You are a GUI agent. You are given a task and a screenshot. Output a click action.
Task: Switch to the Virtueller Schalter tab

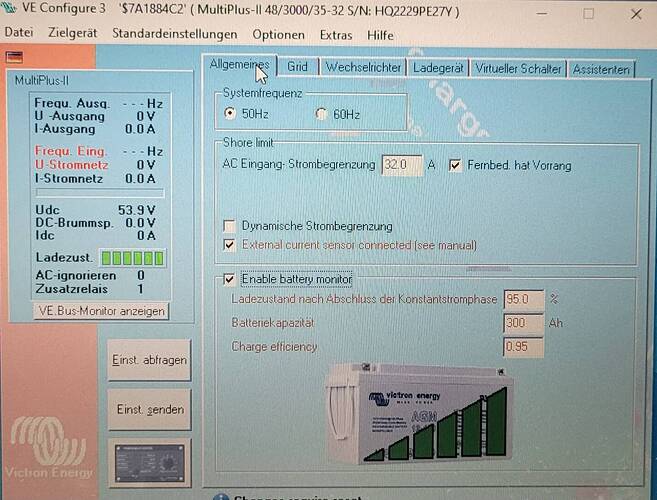(x=518, y=69)
